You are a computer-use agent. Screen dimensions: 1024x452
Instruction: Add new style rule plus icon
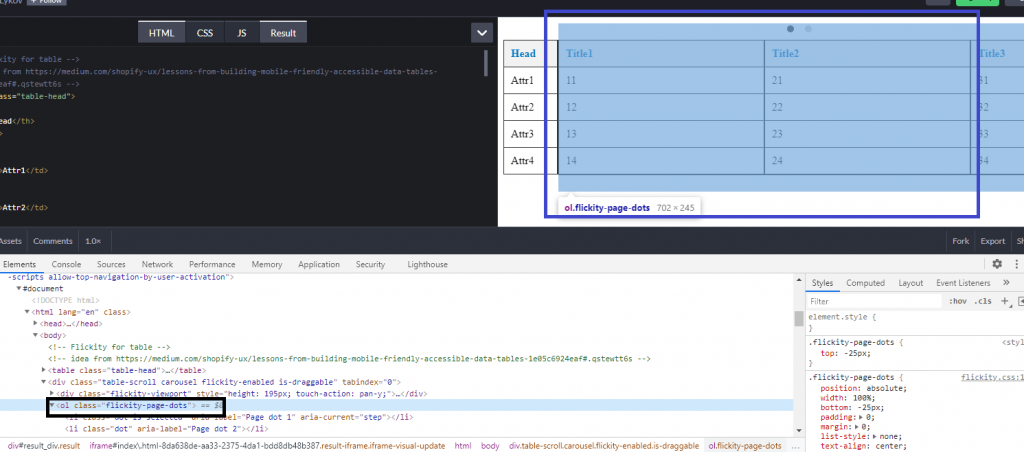pos(1004,301)
